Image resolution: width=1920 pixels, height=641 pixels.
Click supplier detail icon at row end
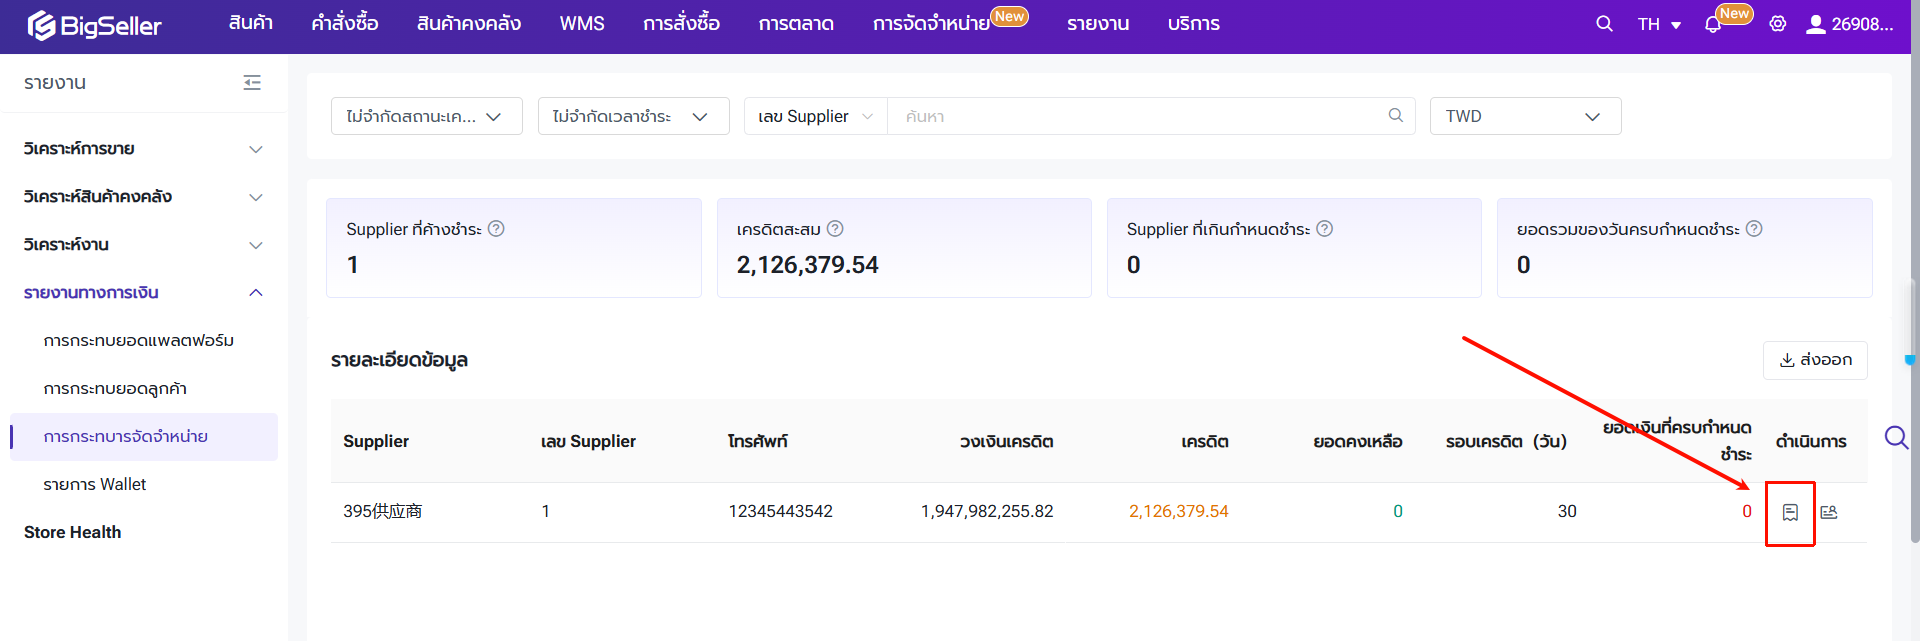1829,512
